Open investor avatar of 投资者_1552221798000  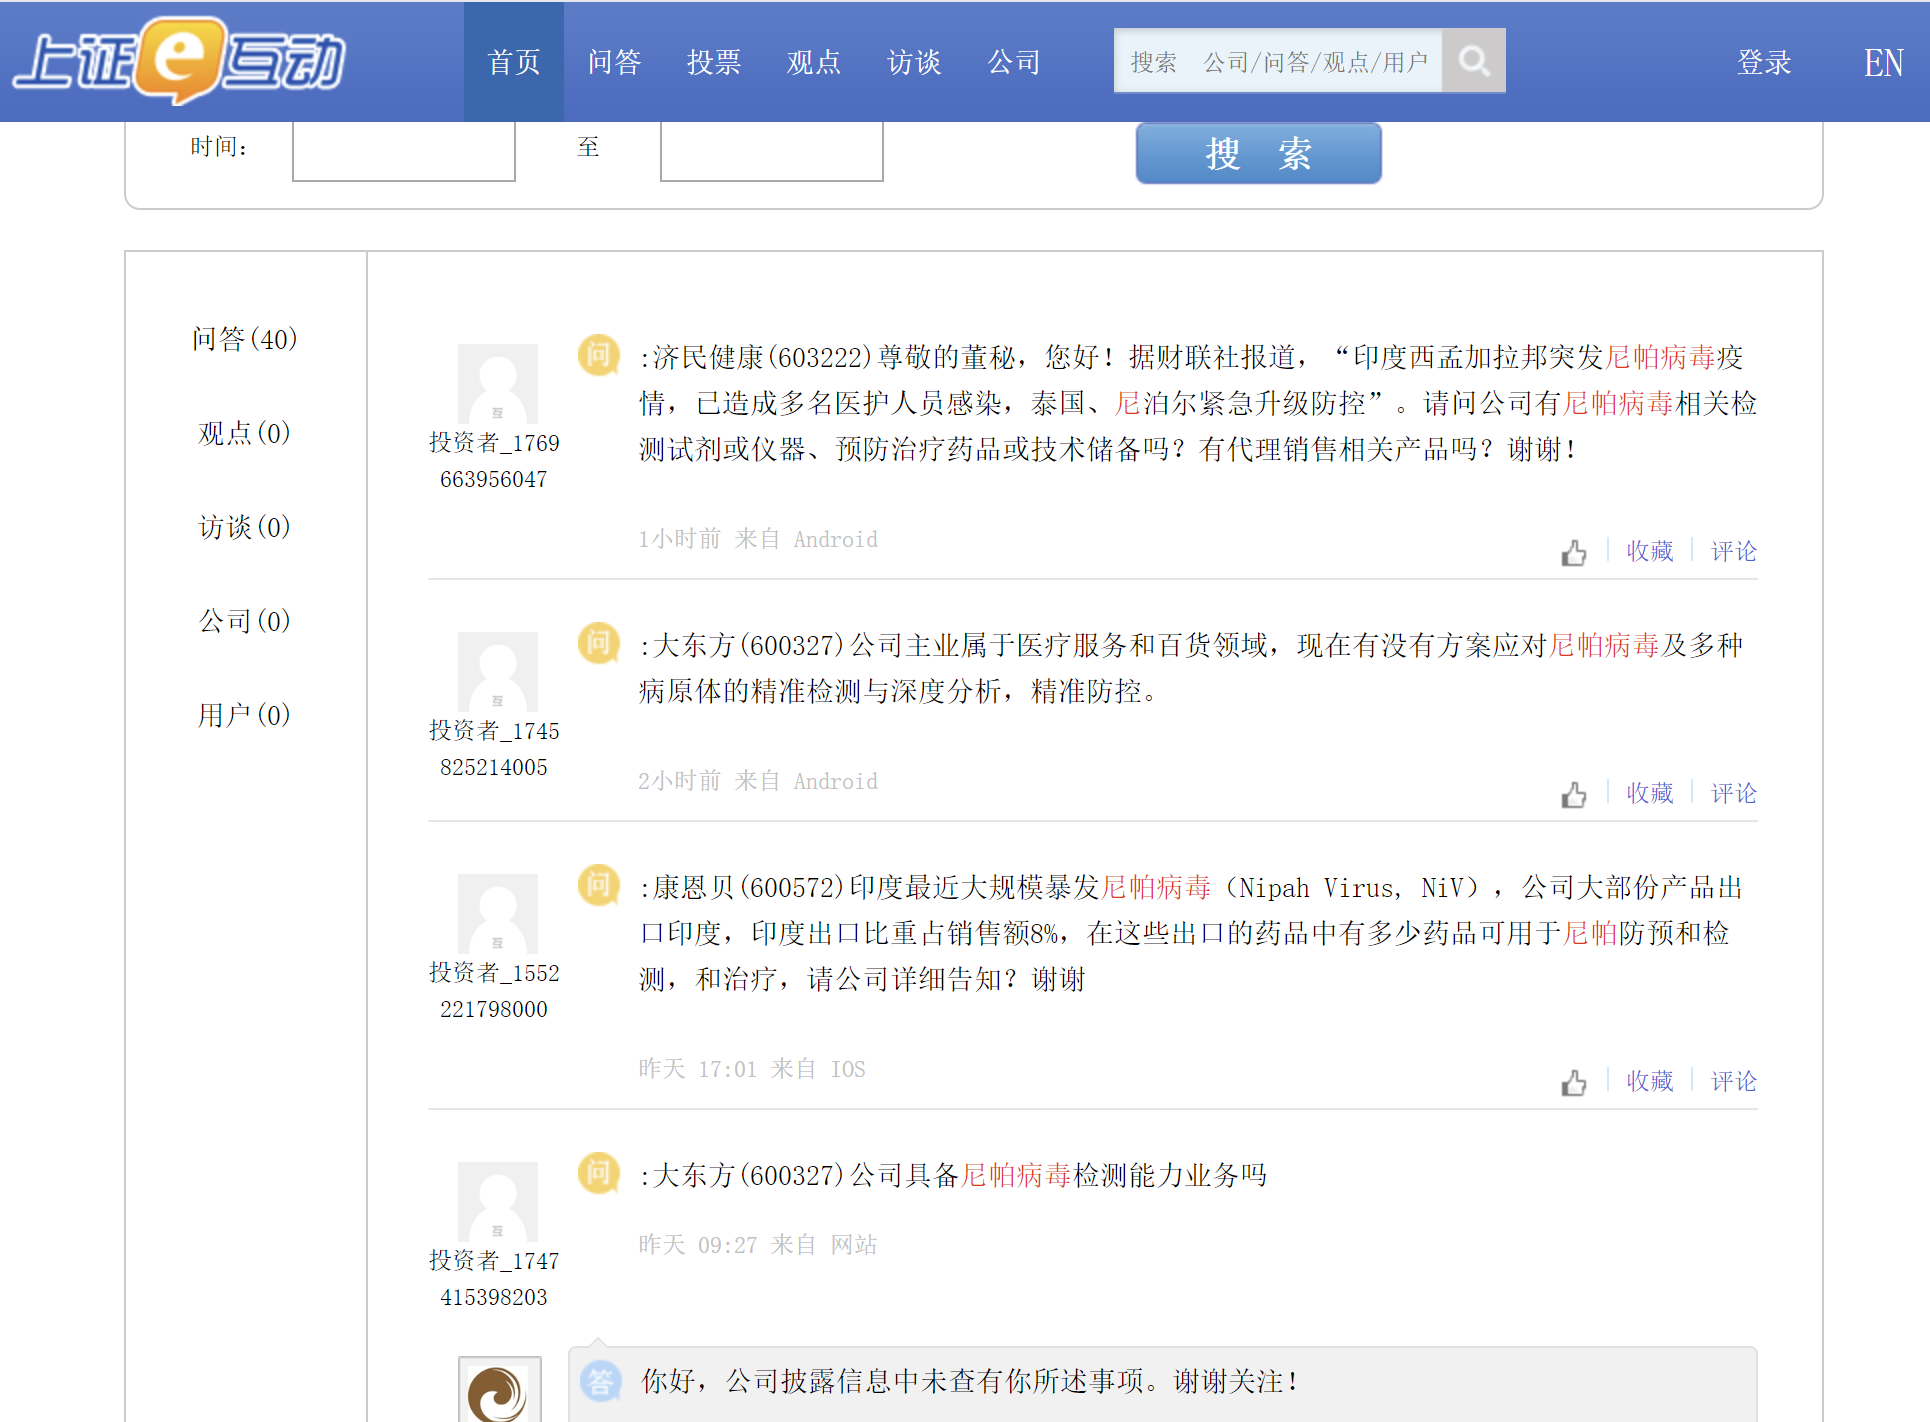point(497,912)
